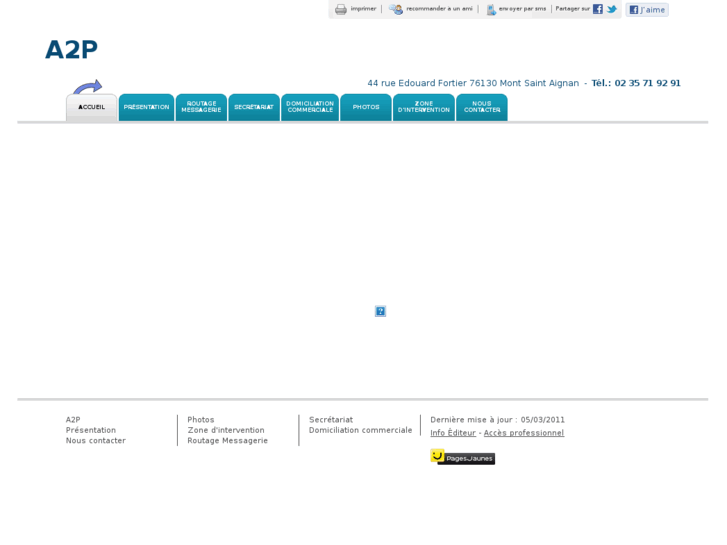Open the Secrétariat tab
This screenshot has width=727, height=545.
click(254, 108)
